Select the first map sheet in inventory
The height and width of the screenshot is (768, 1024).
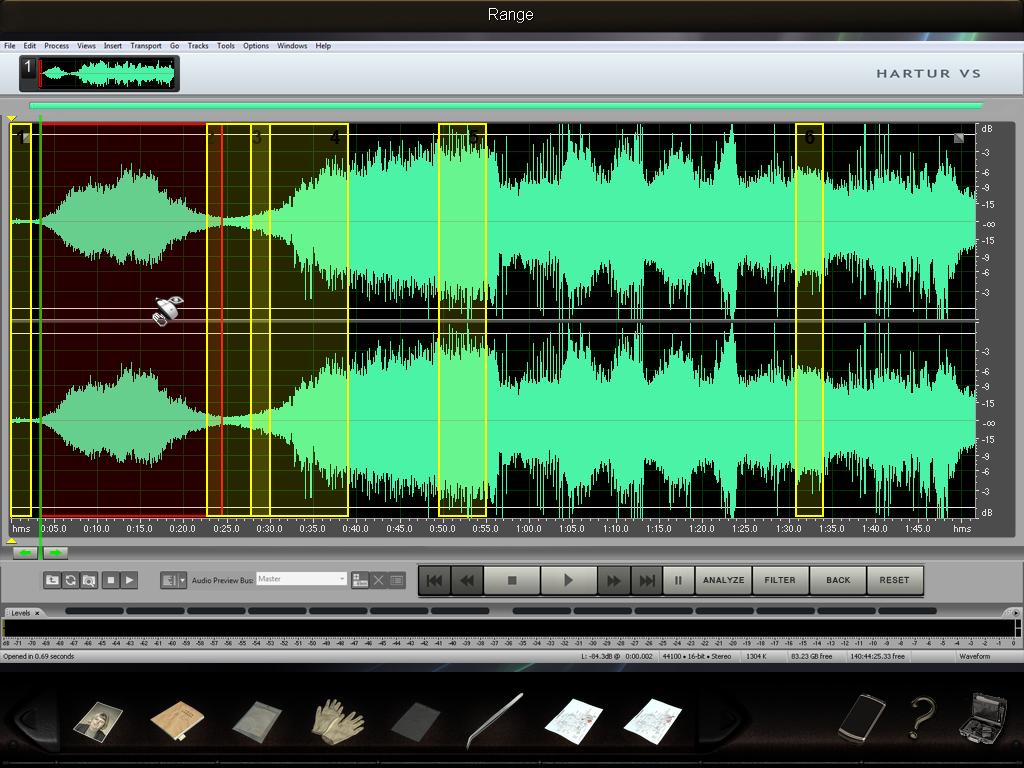point(573,721)
